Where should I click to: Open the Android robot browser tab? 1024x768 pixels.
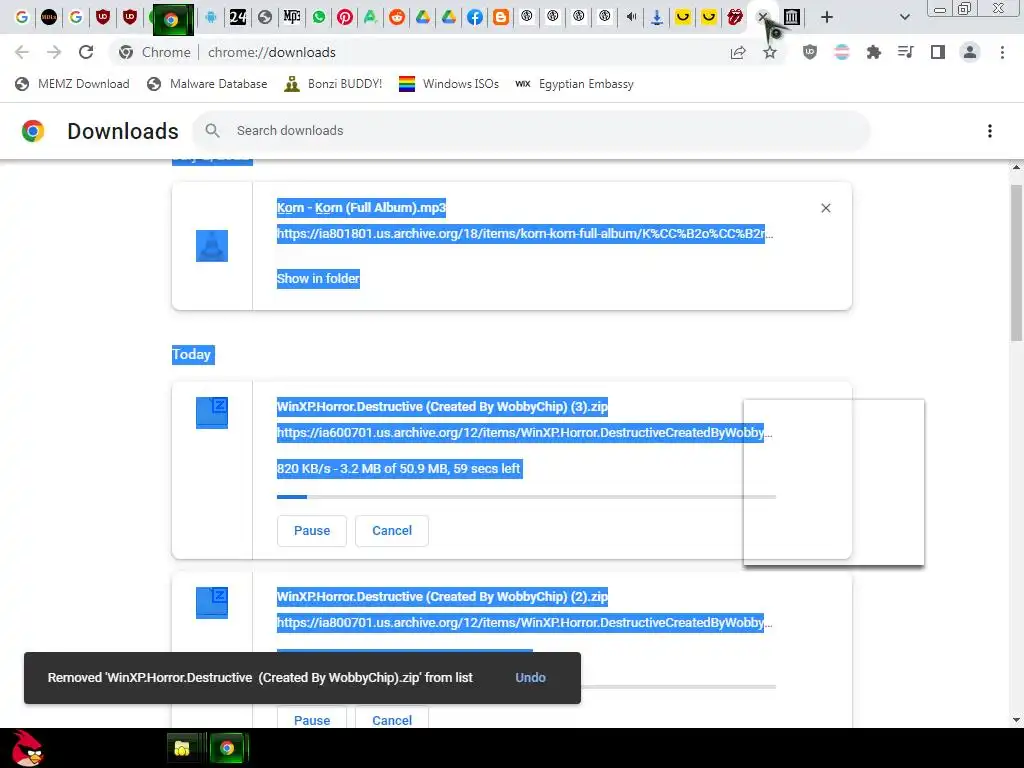210,17
